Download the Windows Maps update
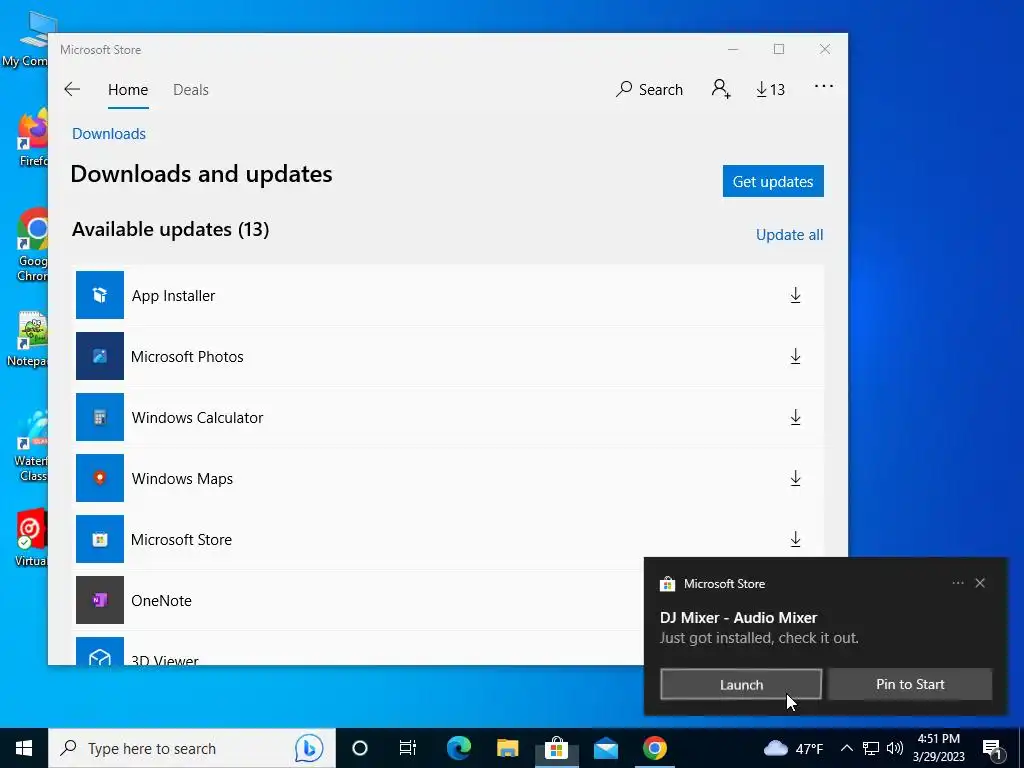Screen dimensions: 1024x768 click(795, 478)
